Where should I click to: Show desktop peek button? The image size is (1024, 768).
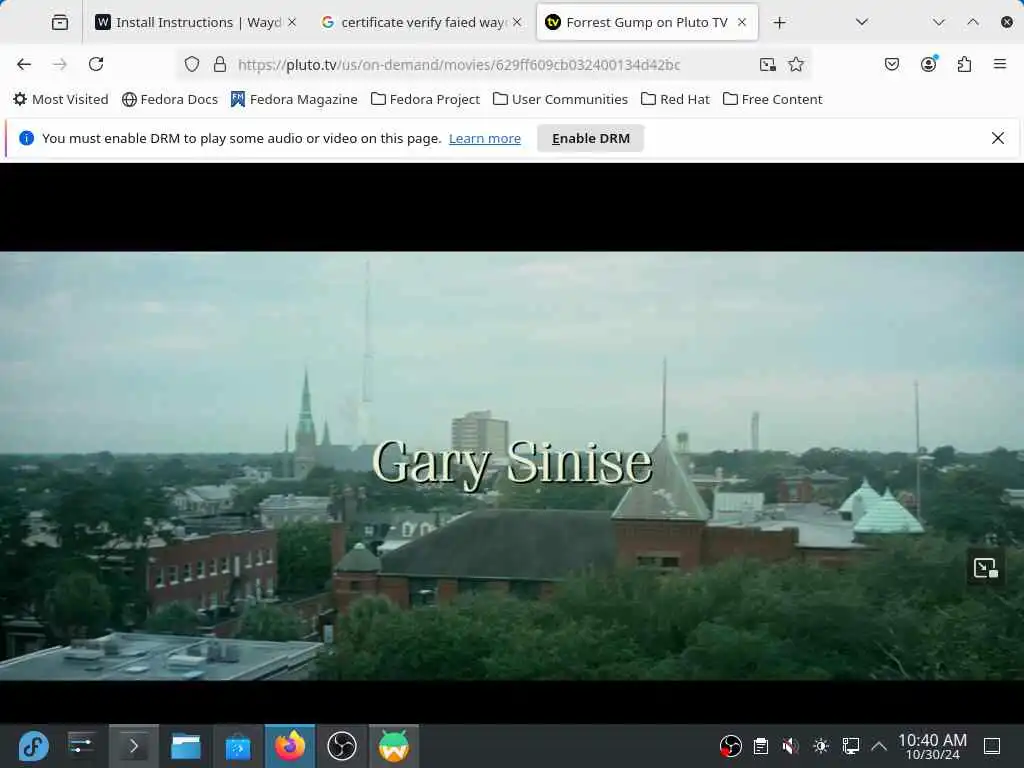pyautogui.click(x=992, y=746)
